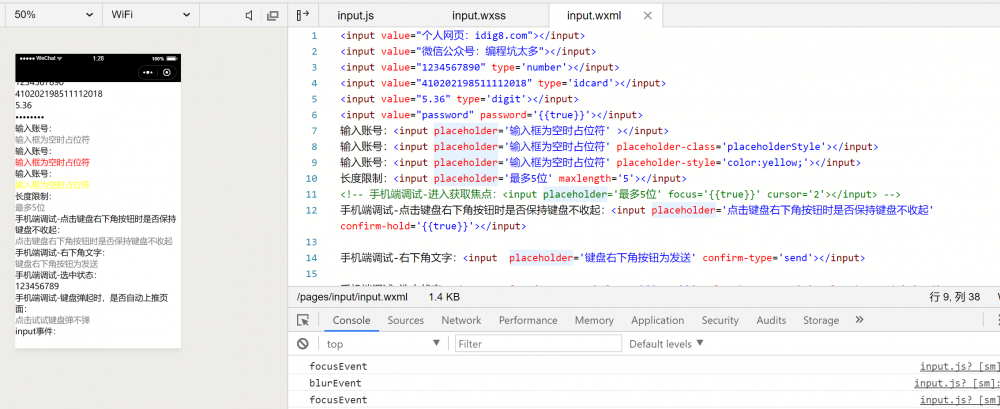
Task: Click the mini program close circle icon
Action: (167, 73)
